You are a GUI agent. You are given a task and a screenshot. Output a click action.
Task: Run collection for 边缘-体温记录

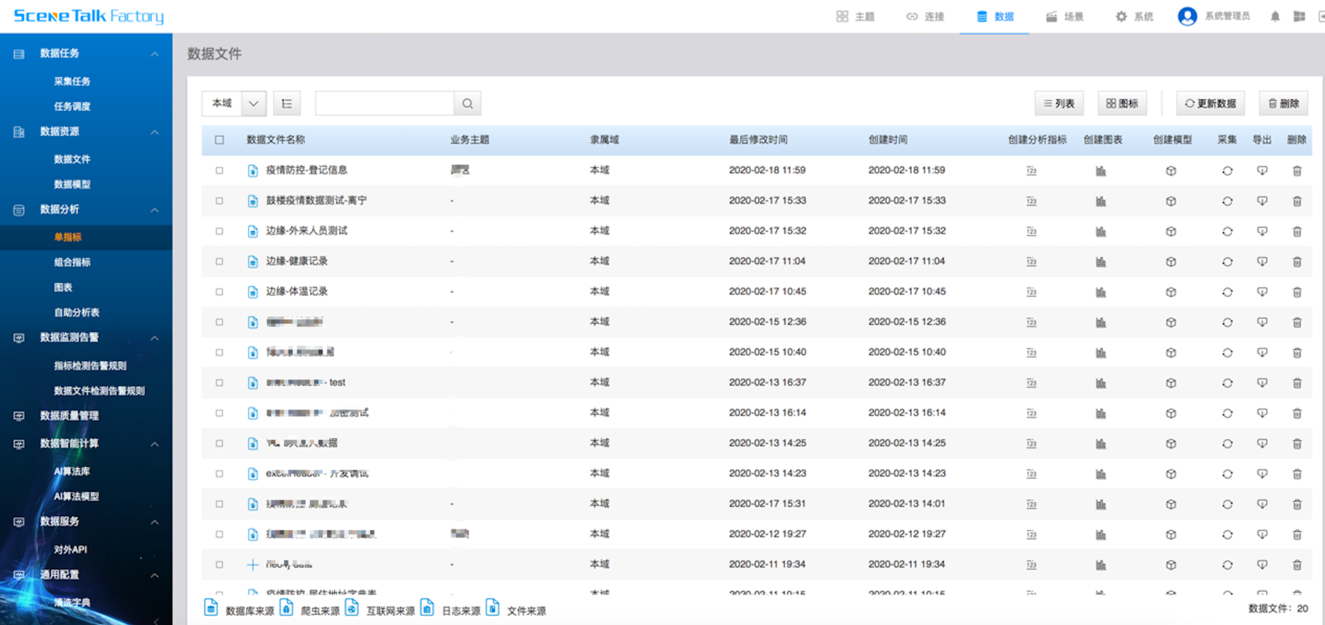1227,292
